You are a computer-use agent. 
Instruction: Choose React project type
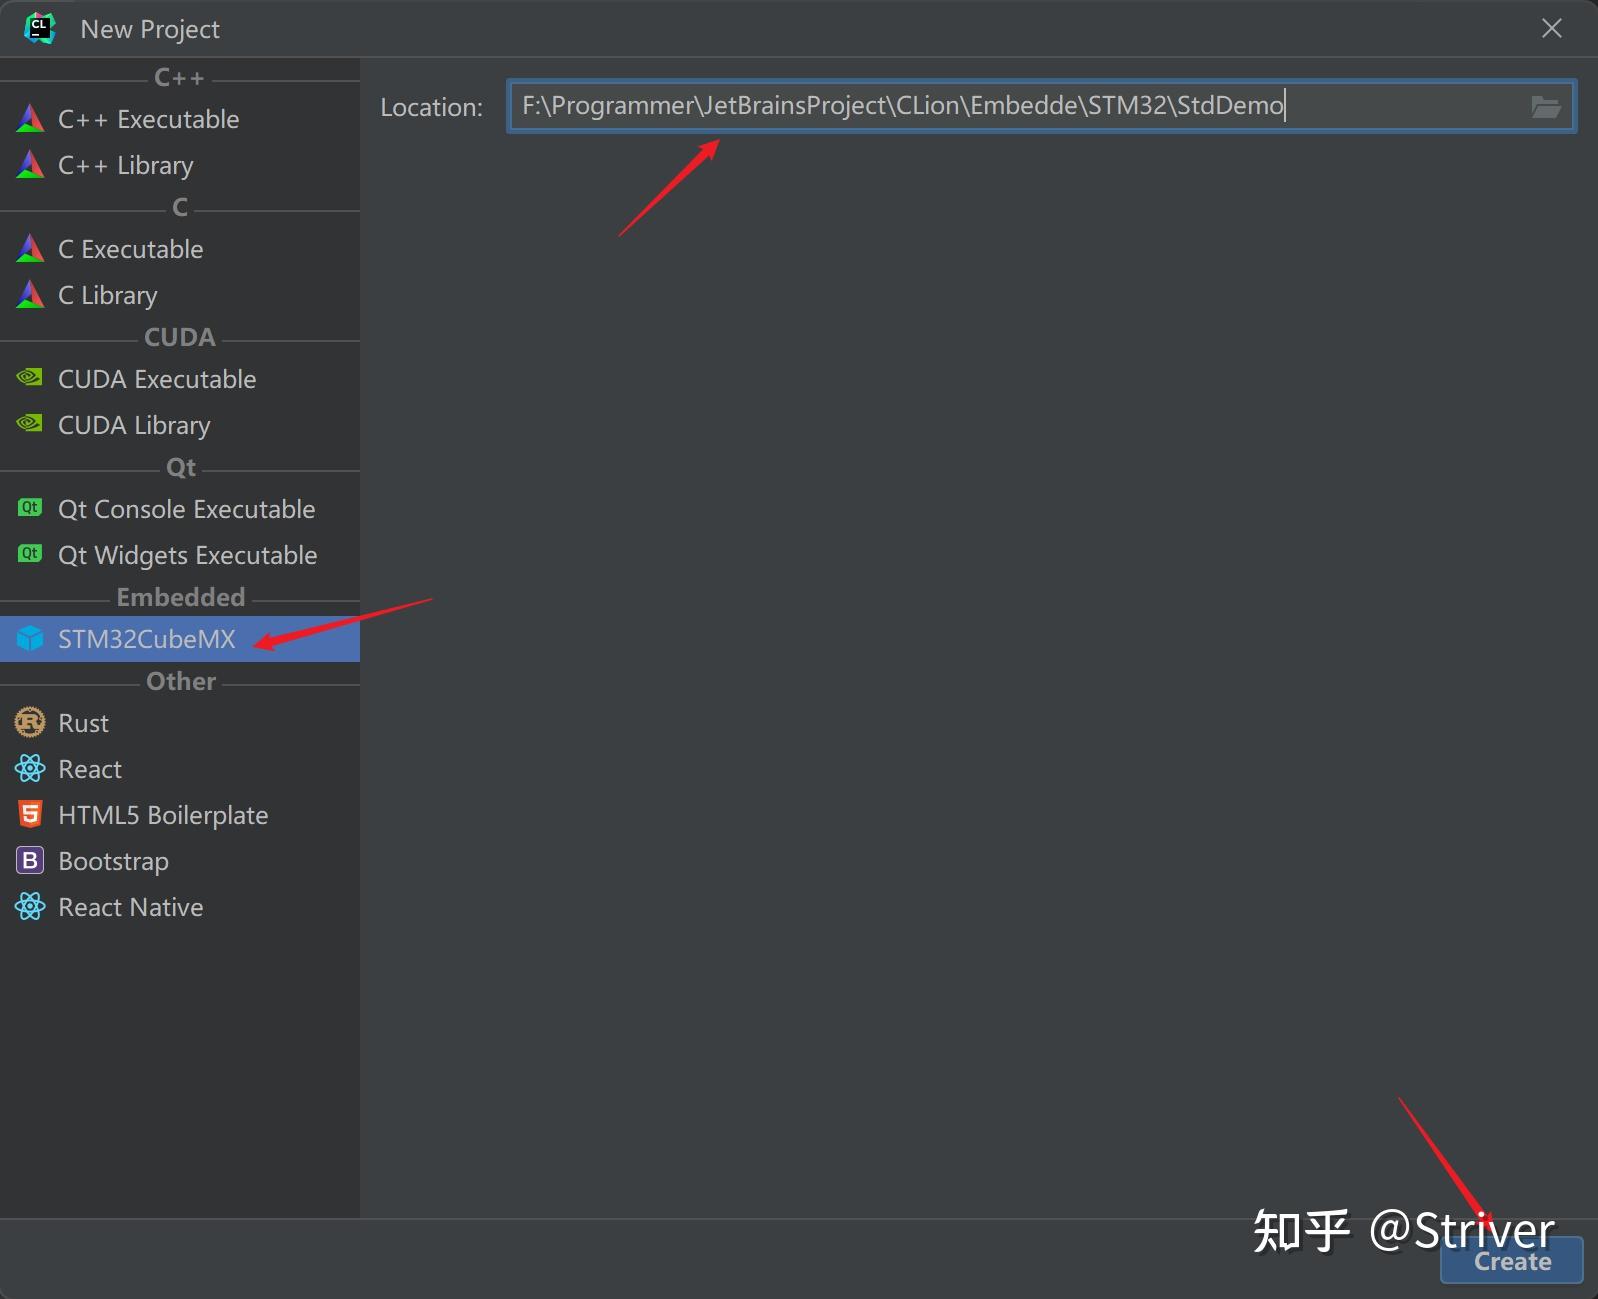(x=180, y=769)
